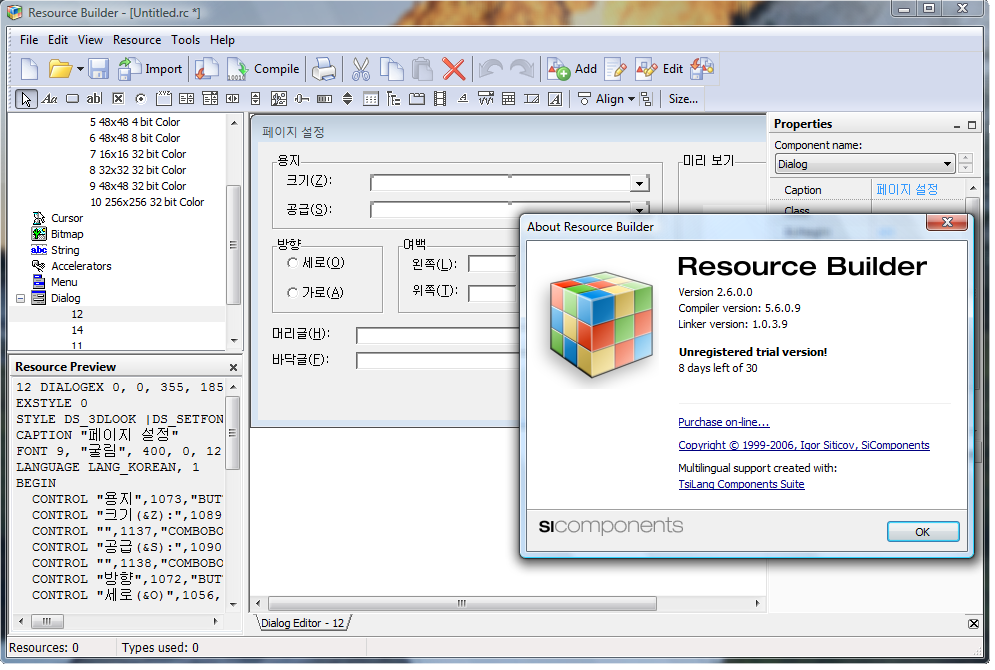Select the Cursor tree item
This screenshot has height=670, width=995.
click(67, 218)
